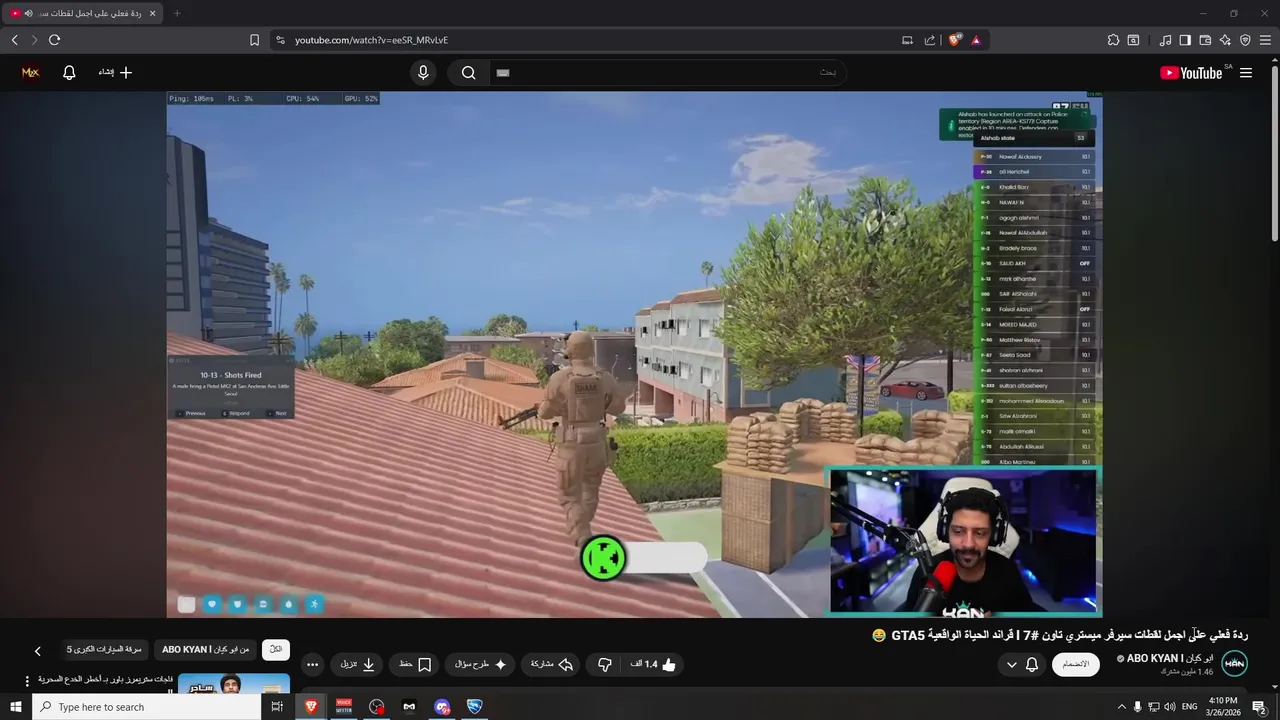Screen dimensions: 1280x720
Task: Open Brave browser taskbar icon
Action: click(311, 707)
